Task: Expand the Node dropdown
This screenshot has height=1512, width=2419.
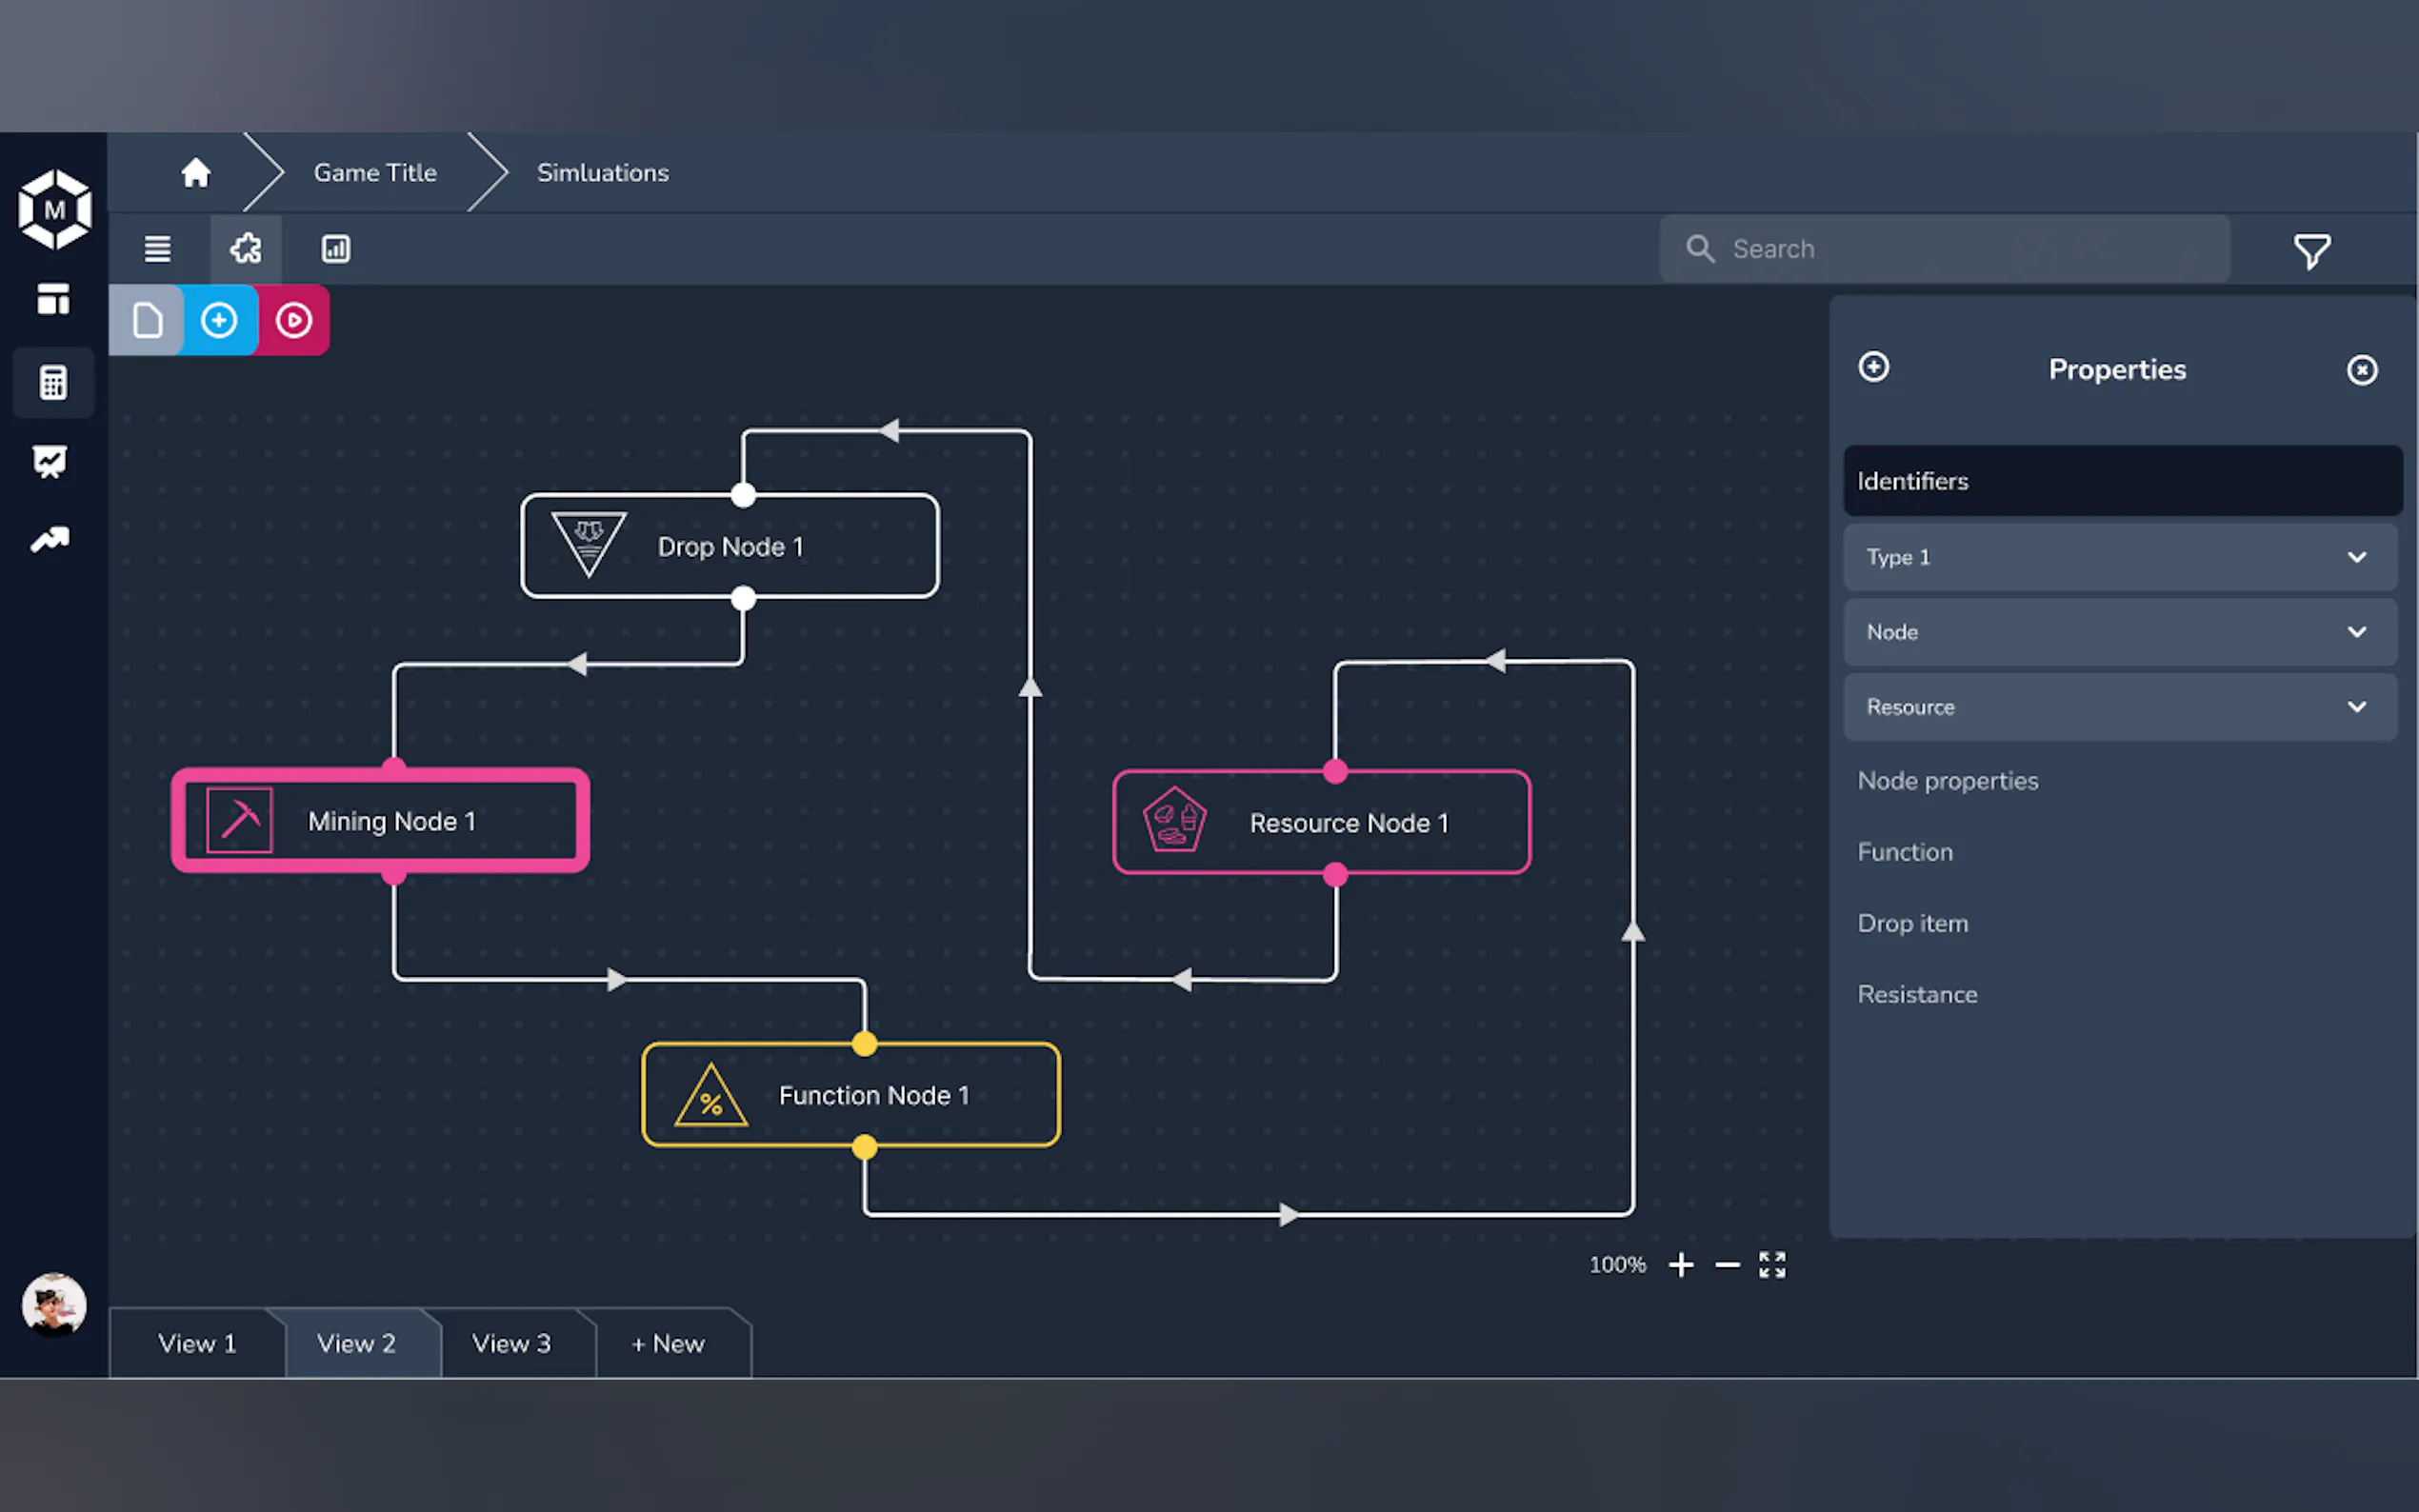Action: 2120,632
